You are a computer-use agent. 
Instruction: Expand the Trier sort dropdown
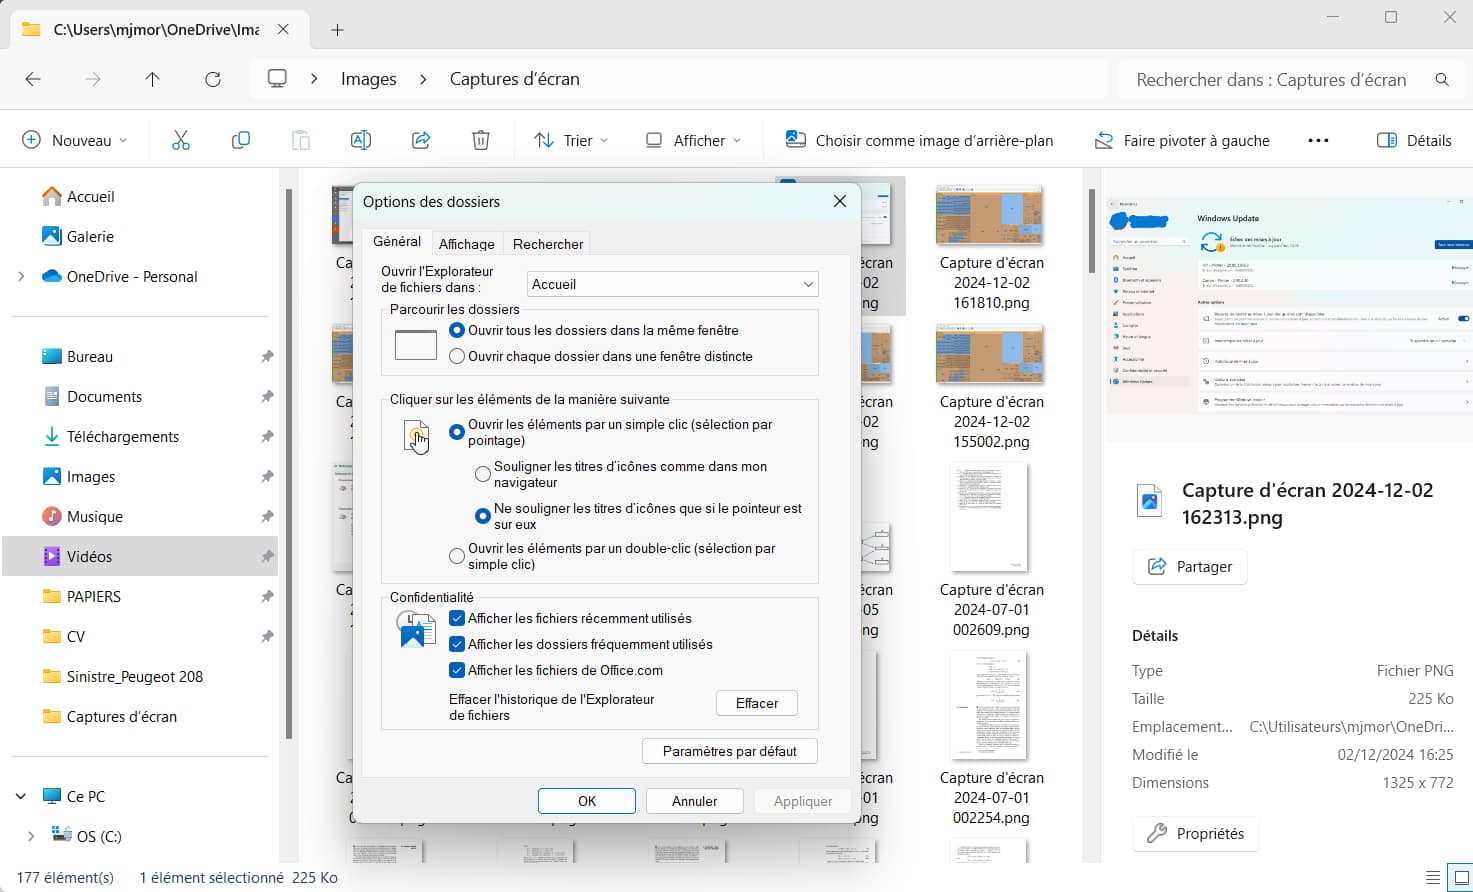[x=572, y=141]
